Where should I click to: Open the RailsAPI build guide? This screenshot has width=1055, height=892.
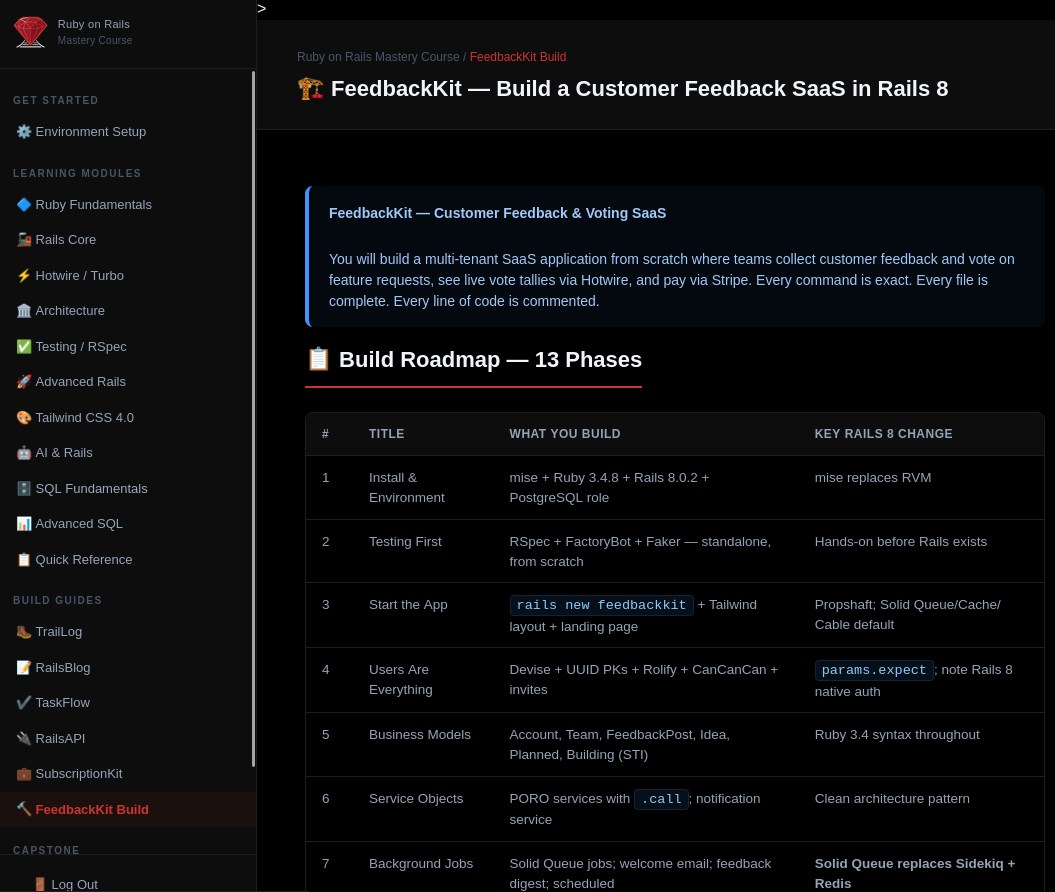pyautogui.click(x=128, y=739)
